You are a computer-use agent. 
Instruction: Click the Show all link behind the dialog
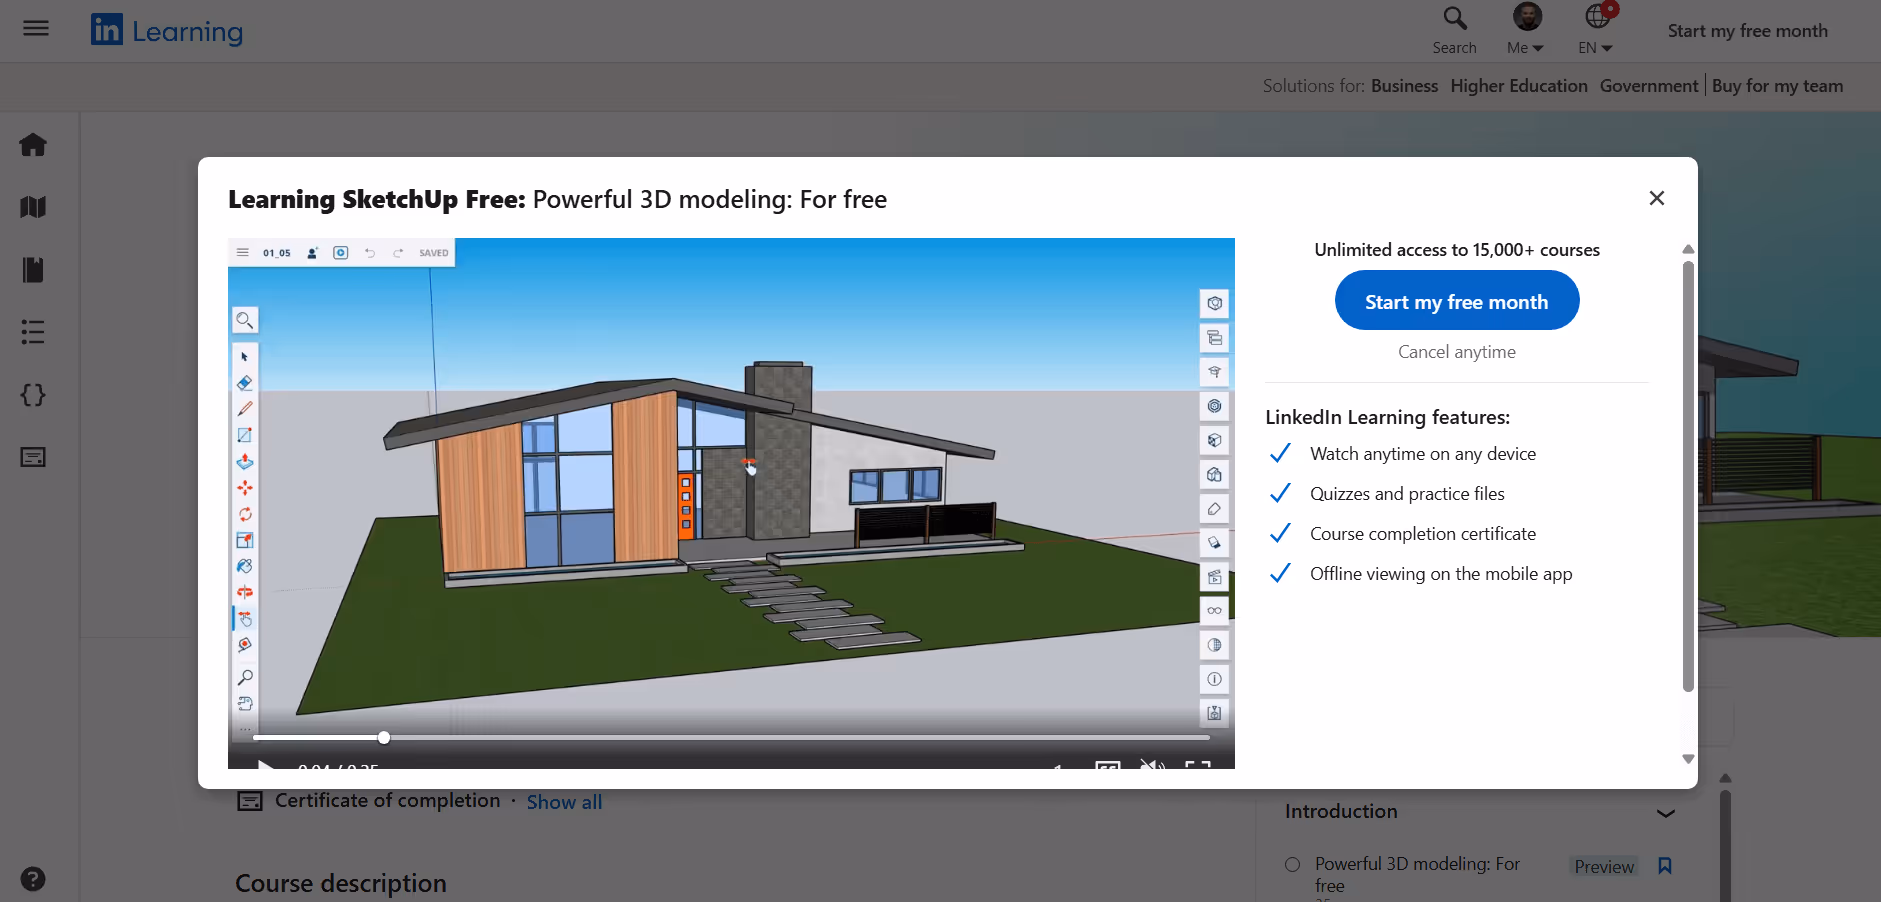click(x=564, y=802)
